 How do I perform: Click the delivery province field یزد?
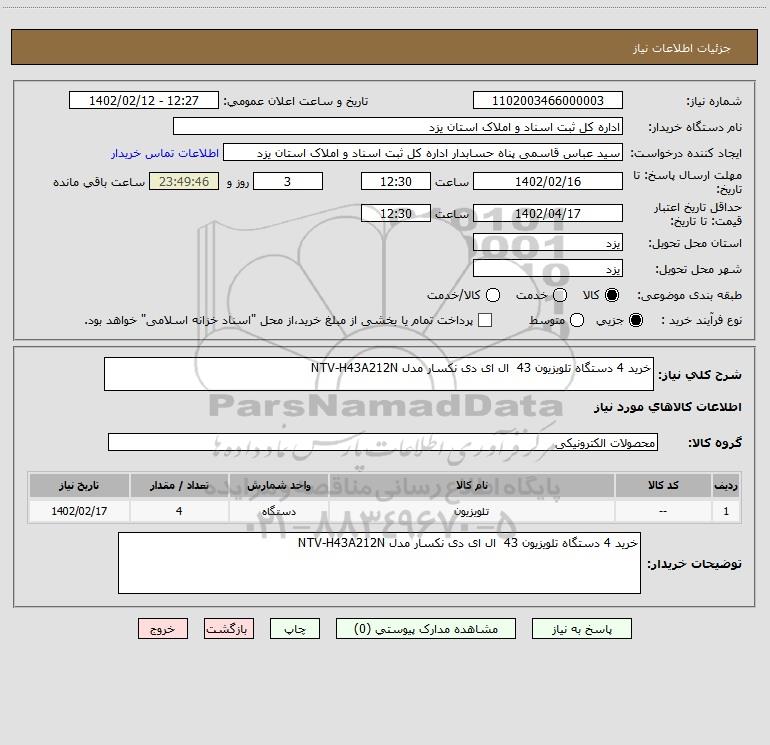point(548,242)
